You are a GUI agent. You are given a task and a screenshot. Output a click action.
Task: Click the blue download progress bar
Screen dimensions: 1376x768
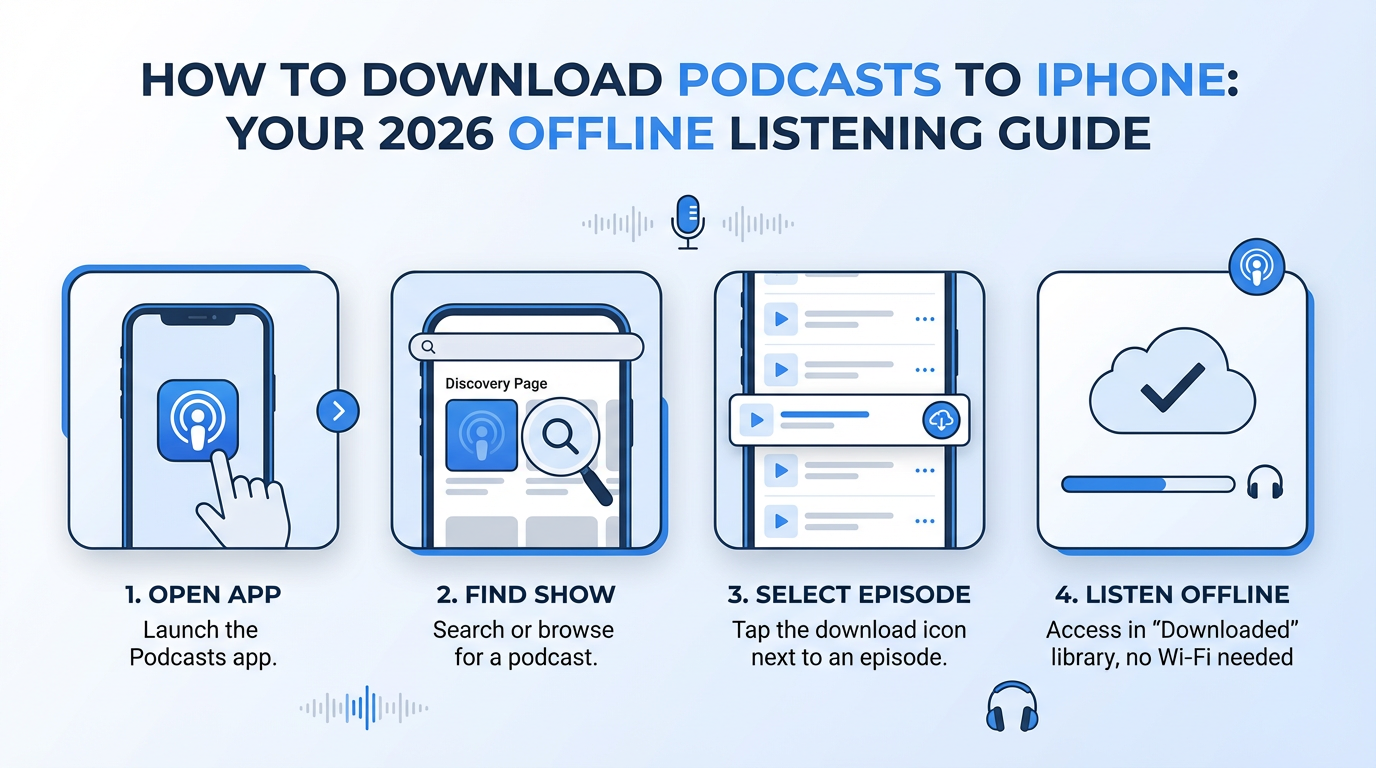[1147, 484]
